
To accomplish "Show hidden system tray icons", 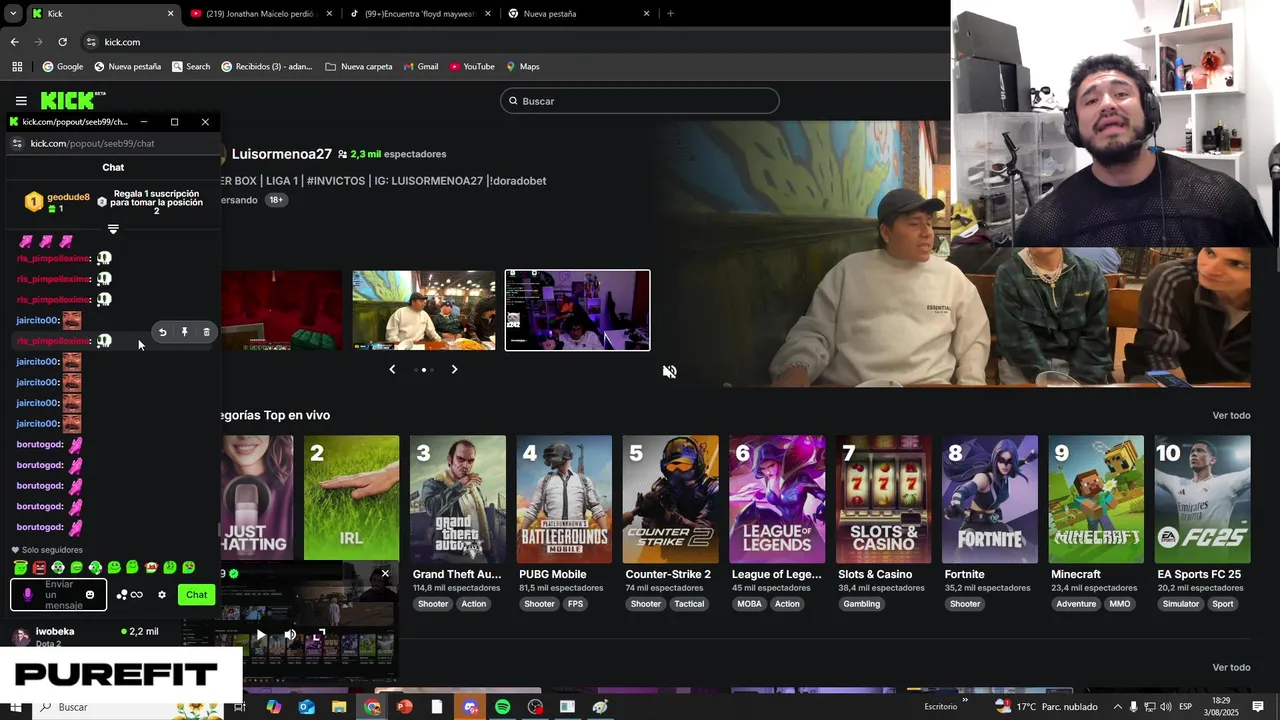I will pos(1117,707).
